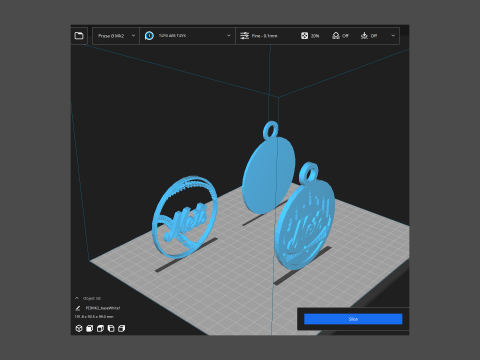
Task: Switch to top view cube icon
Action: coord(100,328)
